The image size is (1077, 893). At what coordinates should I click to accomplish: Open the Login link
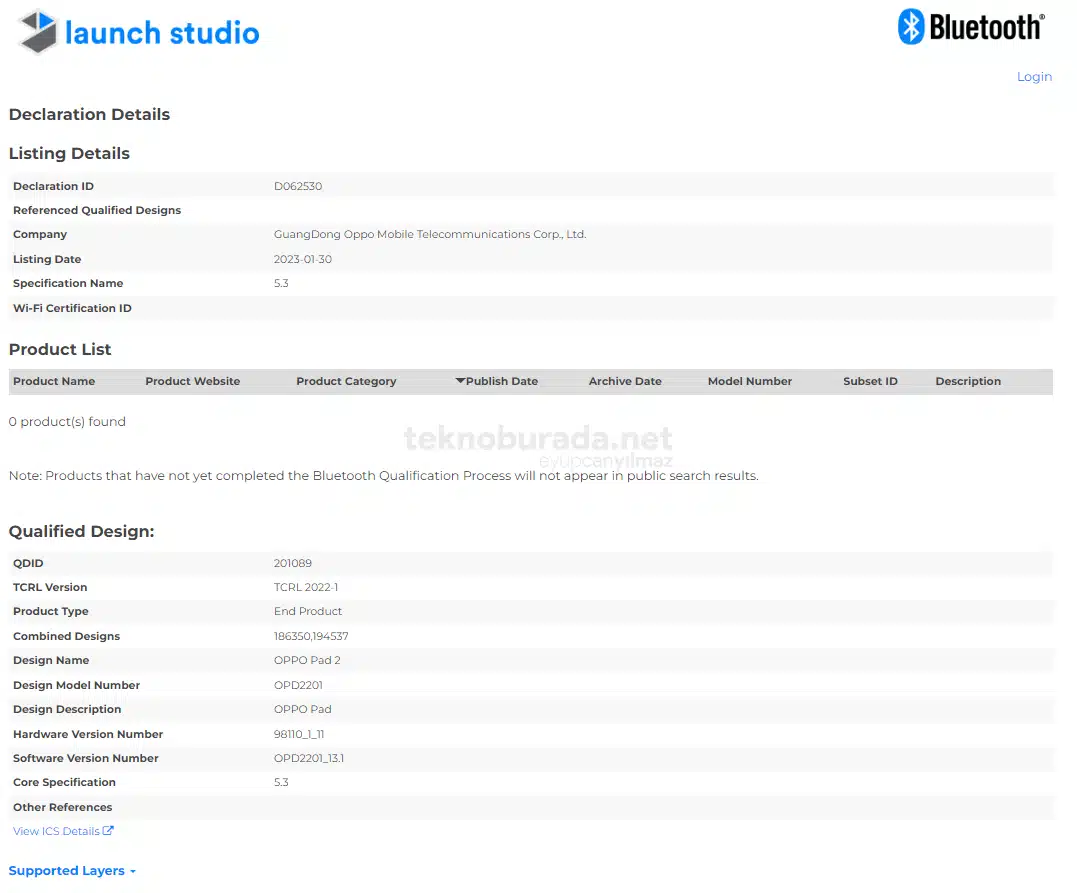[x=1034, y=77]
